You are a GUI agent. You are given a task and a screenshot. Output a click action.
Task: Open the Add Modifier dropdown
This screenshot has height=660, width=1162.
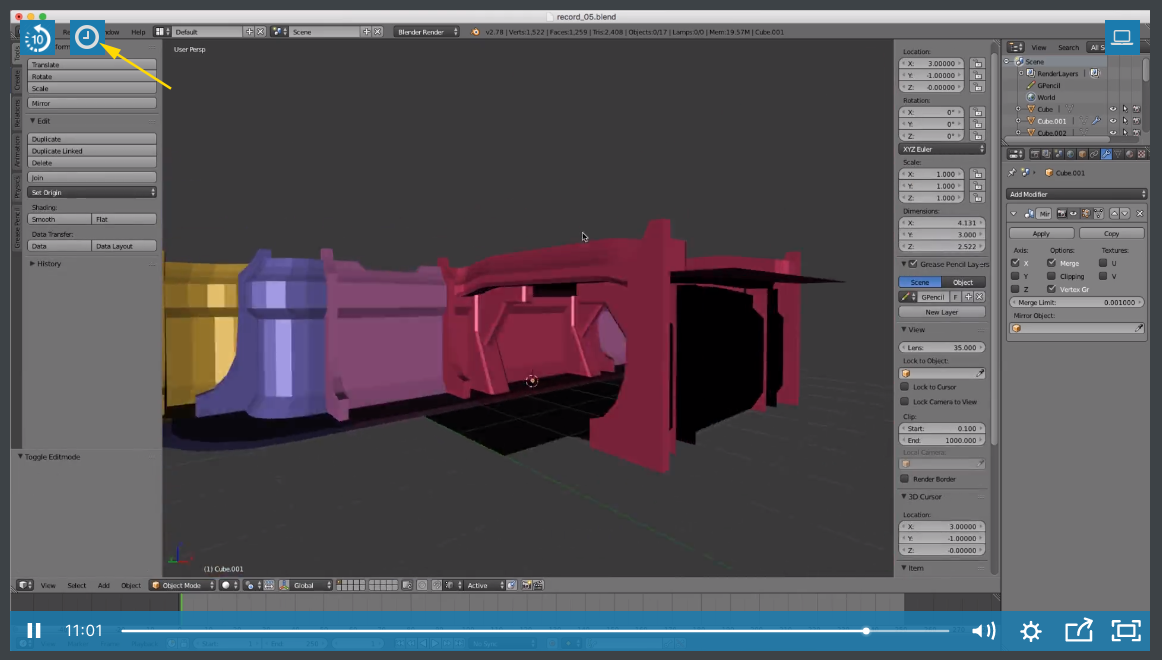1076,194
